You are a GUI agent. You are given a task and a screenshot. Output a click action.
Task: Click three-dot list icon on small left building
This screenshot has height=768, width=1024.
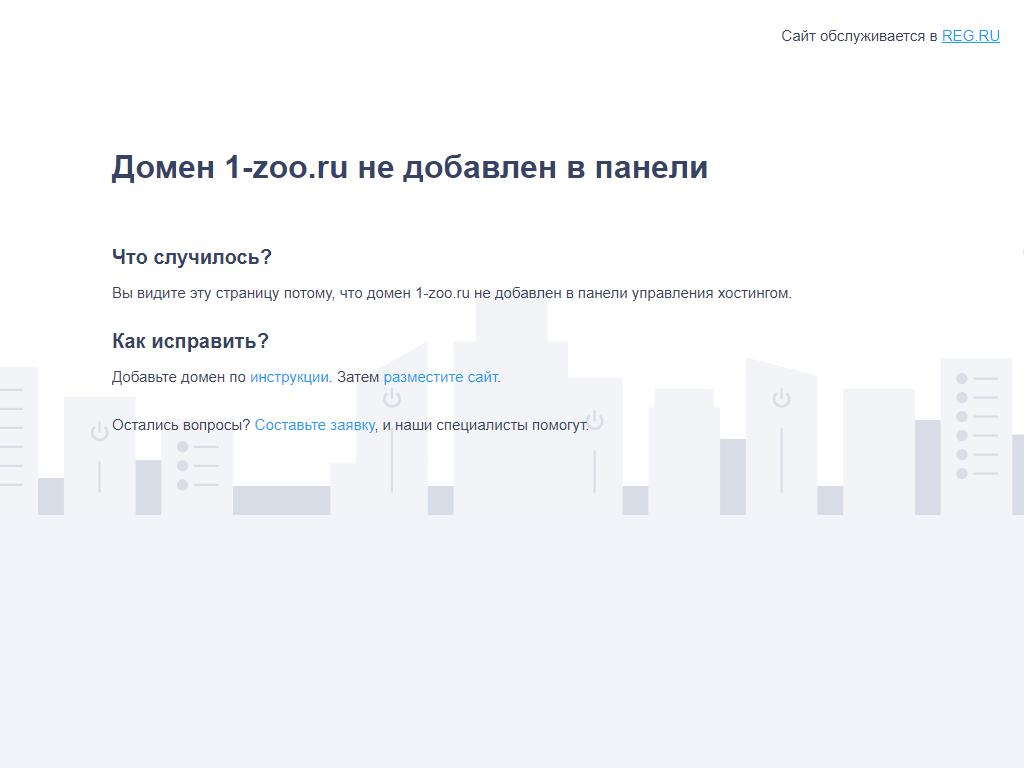(197, 466)
